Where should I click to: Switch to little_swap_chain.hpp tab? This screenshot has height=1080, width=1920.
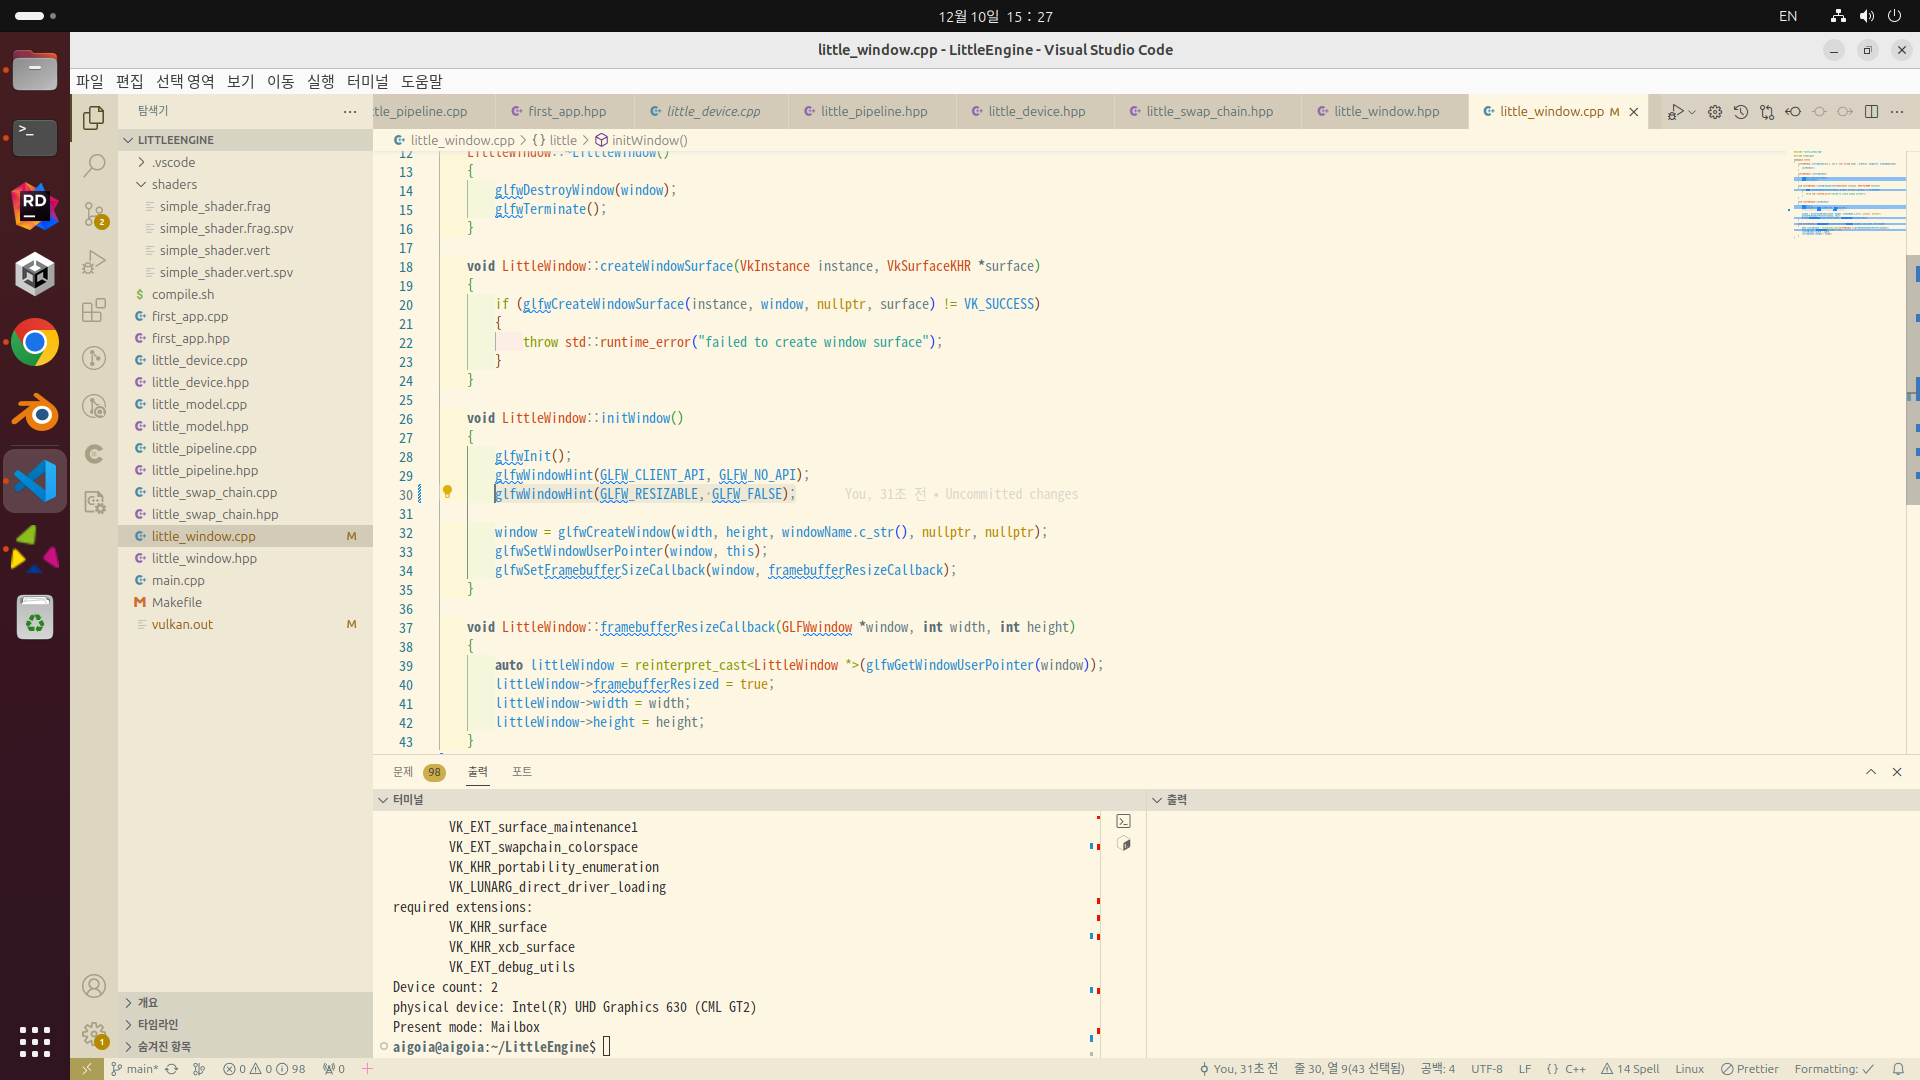coord(1208,111)
